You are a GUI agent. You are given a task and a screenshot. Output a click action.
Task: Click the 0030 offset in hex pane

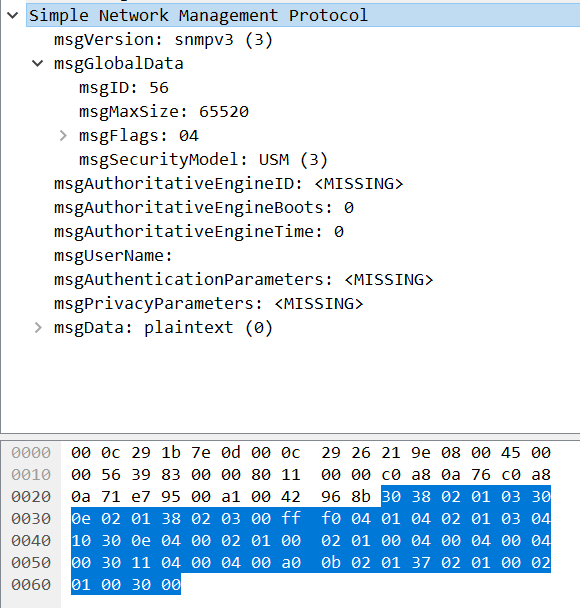[31, 519]
